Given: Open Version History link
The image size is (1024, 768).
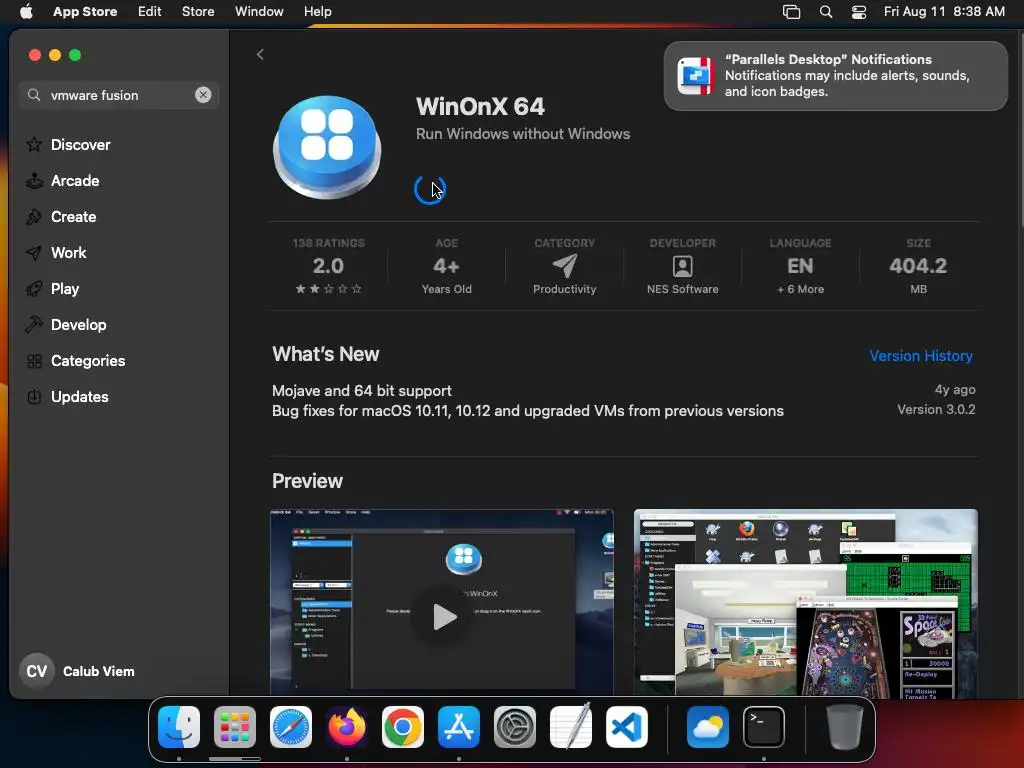Looking at the screenshot, I should 921,355.
